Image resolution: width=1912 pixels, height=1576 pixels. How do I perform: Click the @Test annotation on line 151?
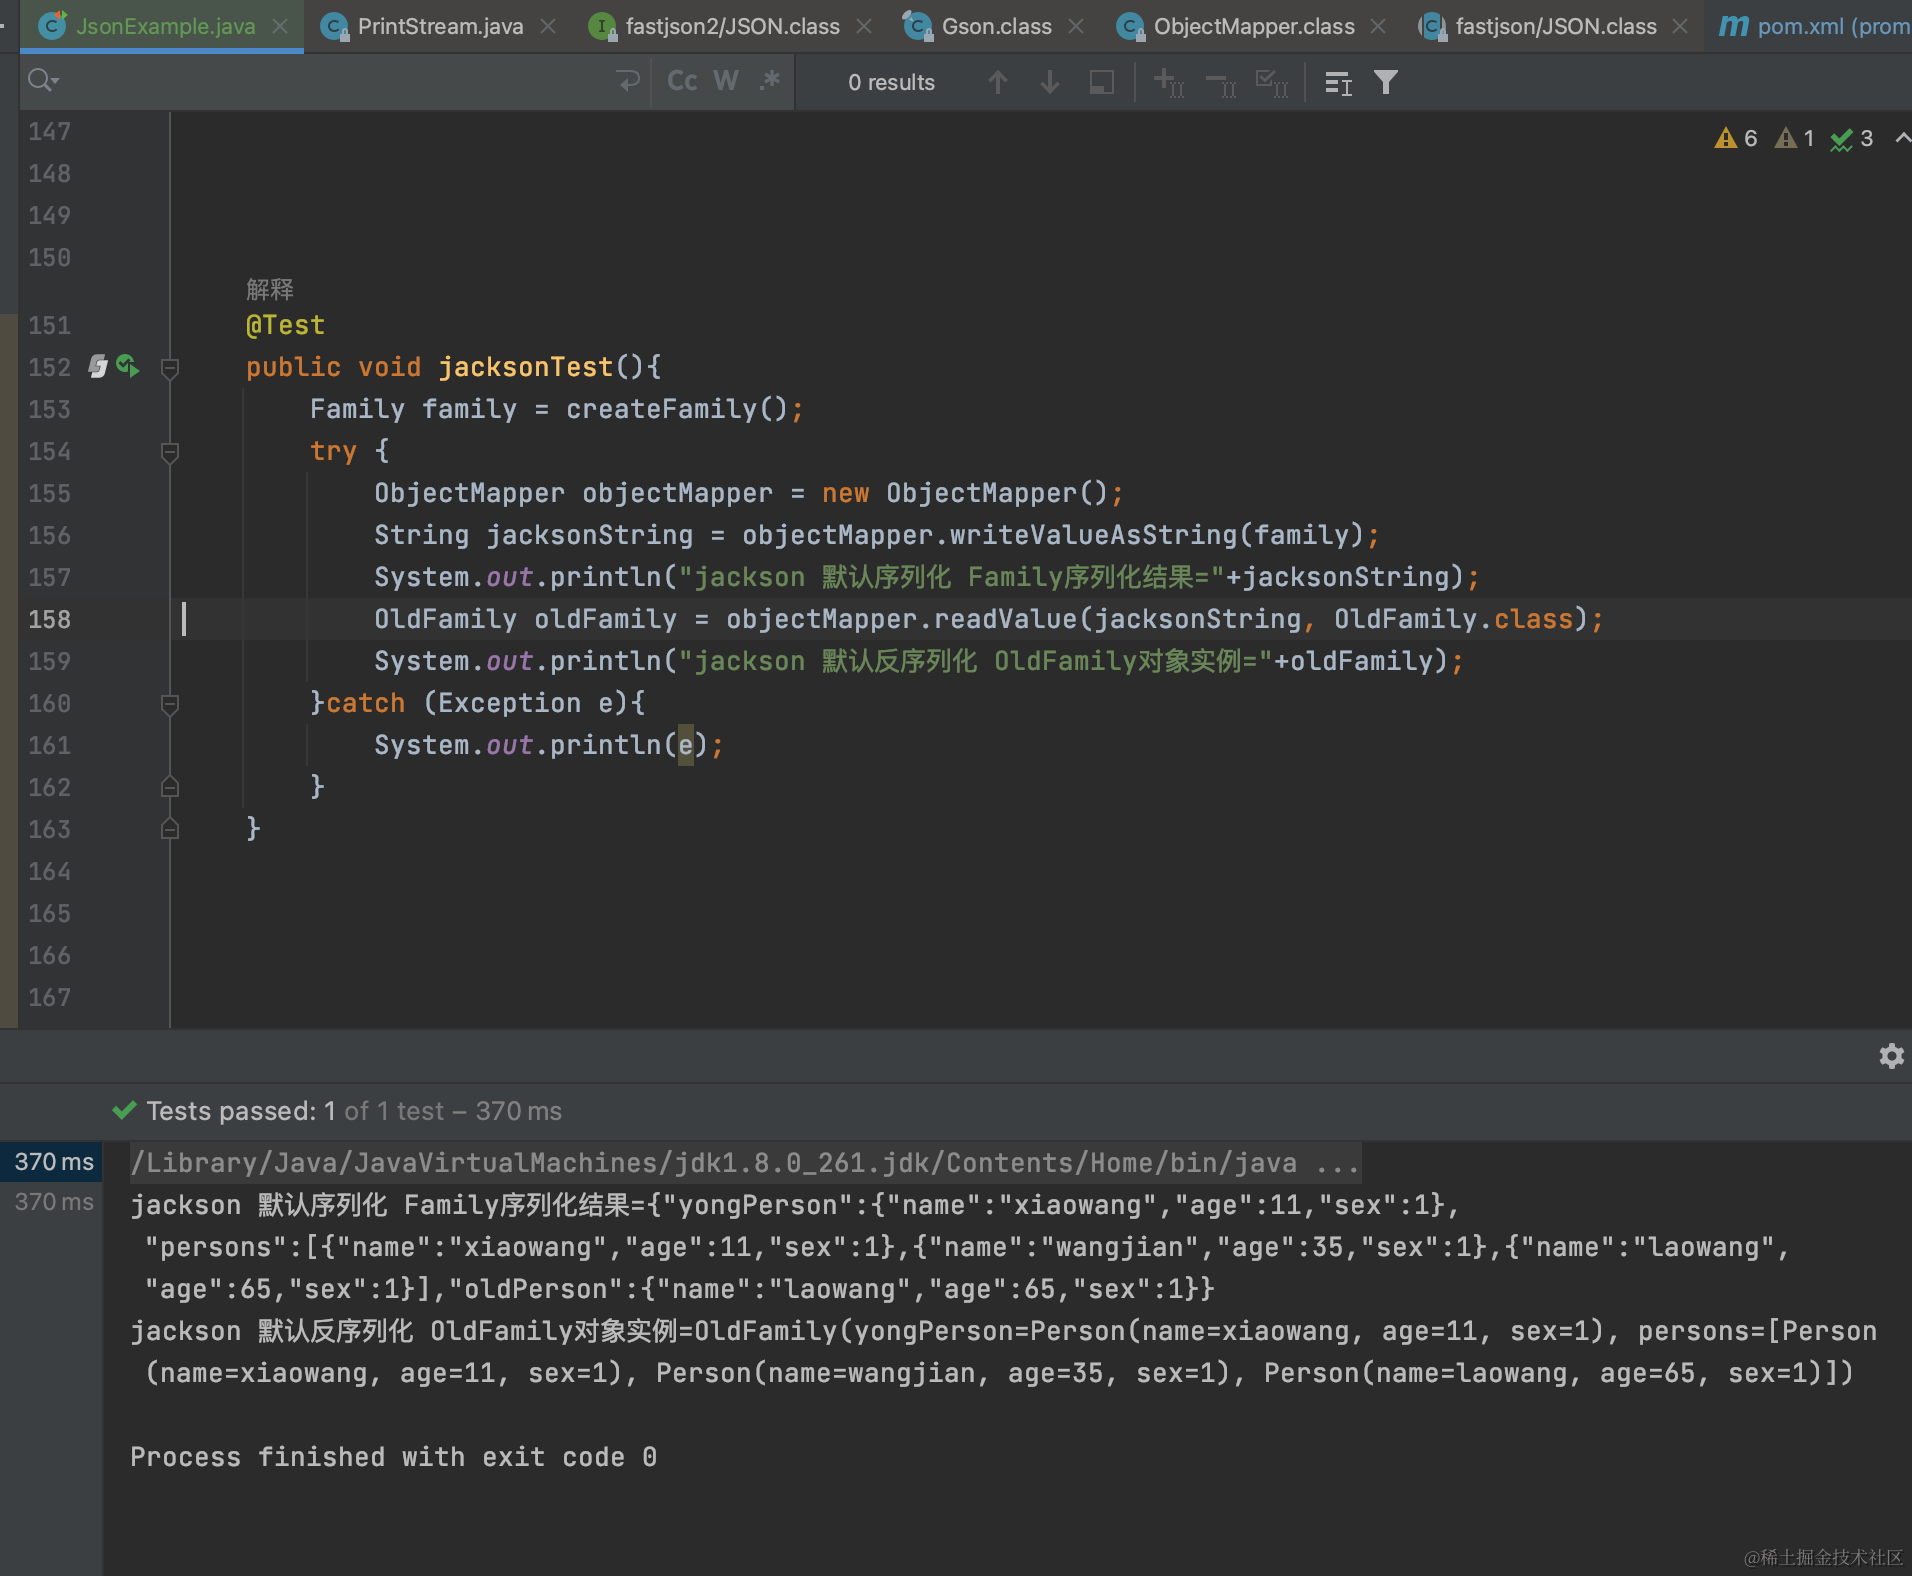285,325
